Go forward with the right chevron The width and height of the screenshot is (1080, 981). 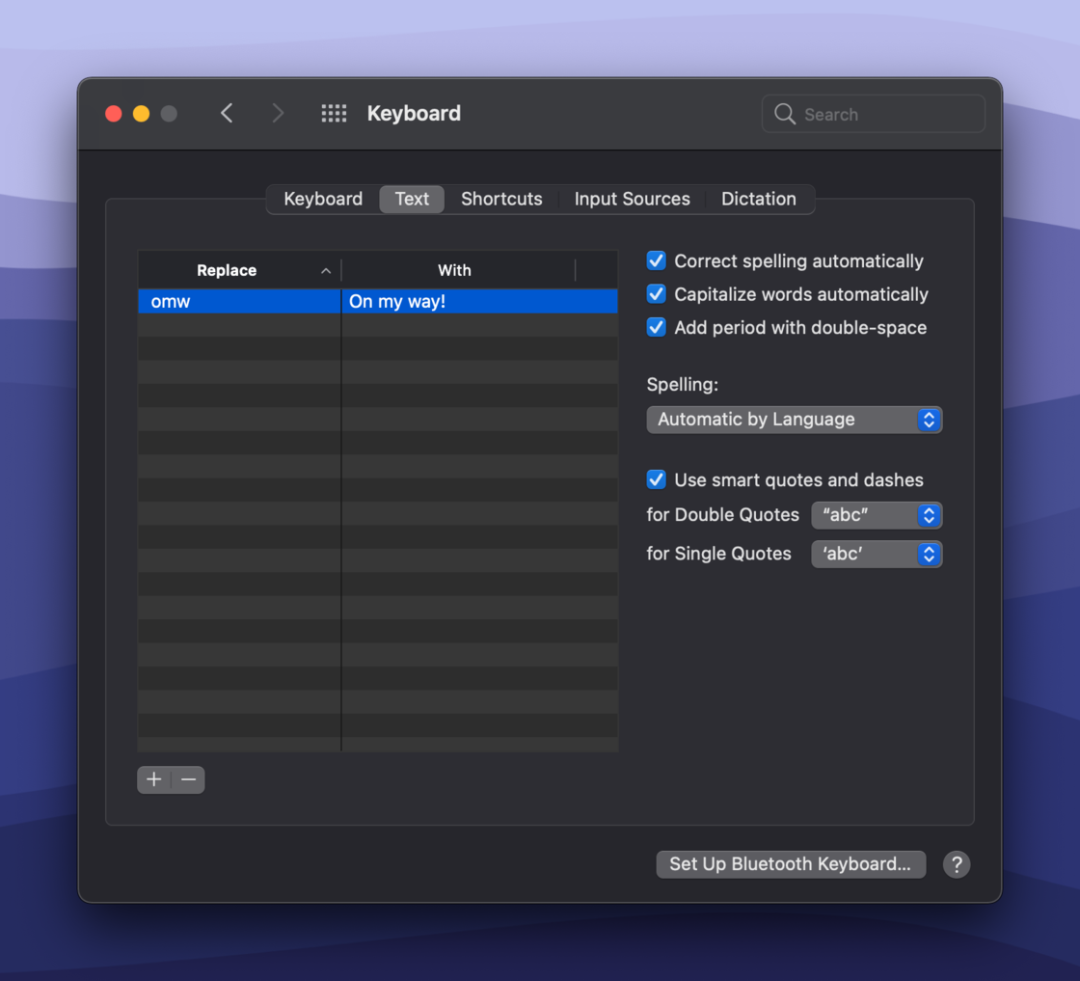tap(277, 113)
